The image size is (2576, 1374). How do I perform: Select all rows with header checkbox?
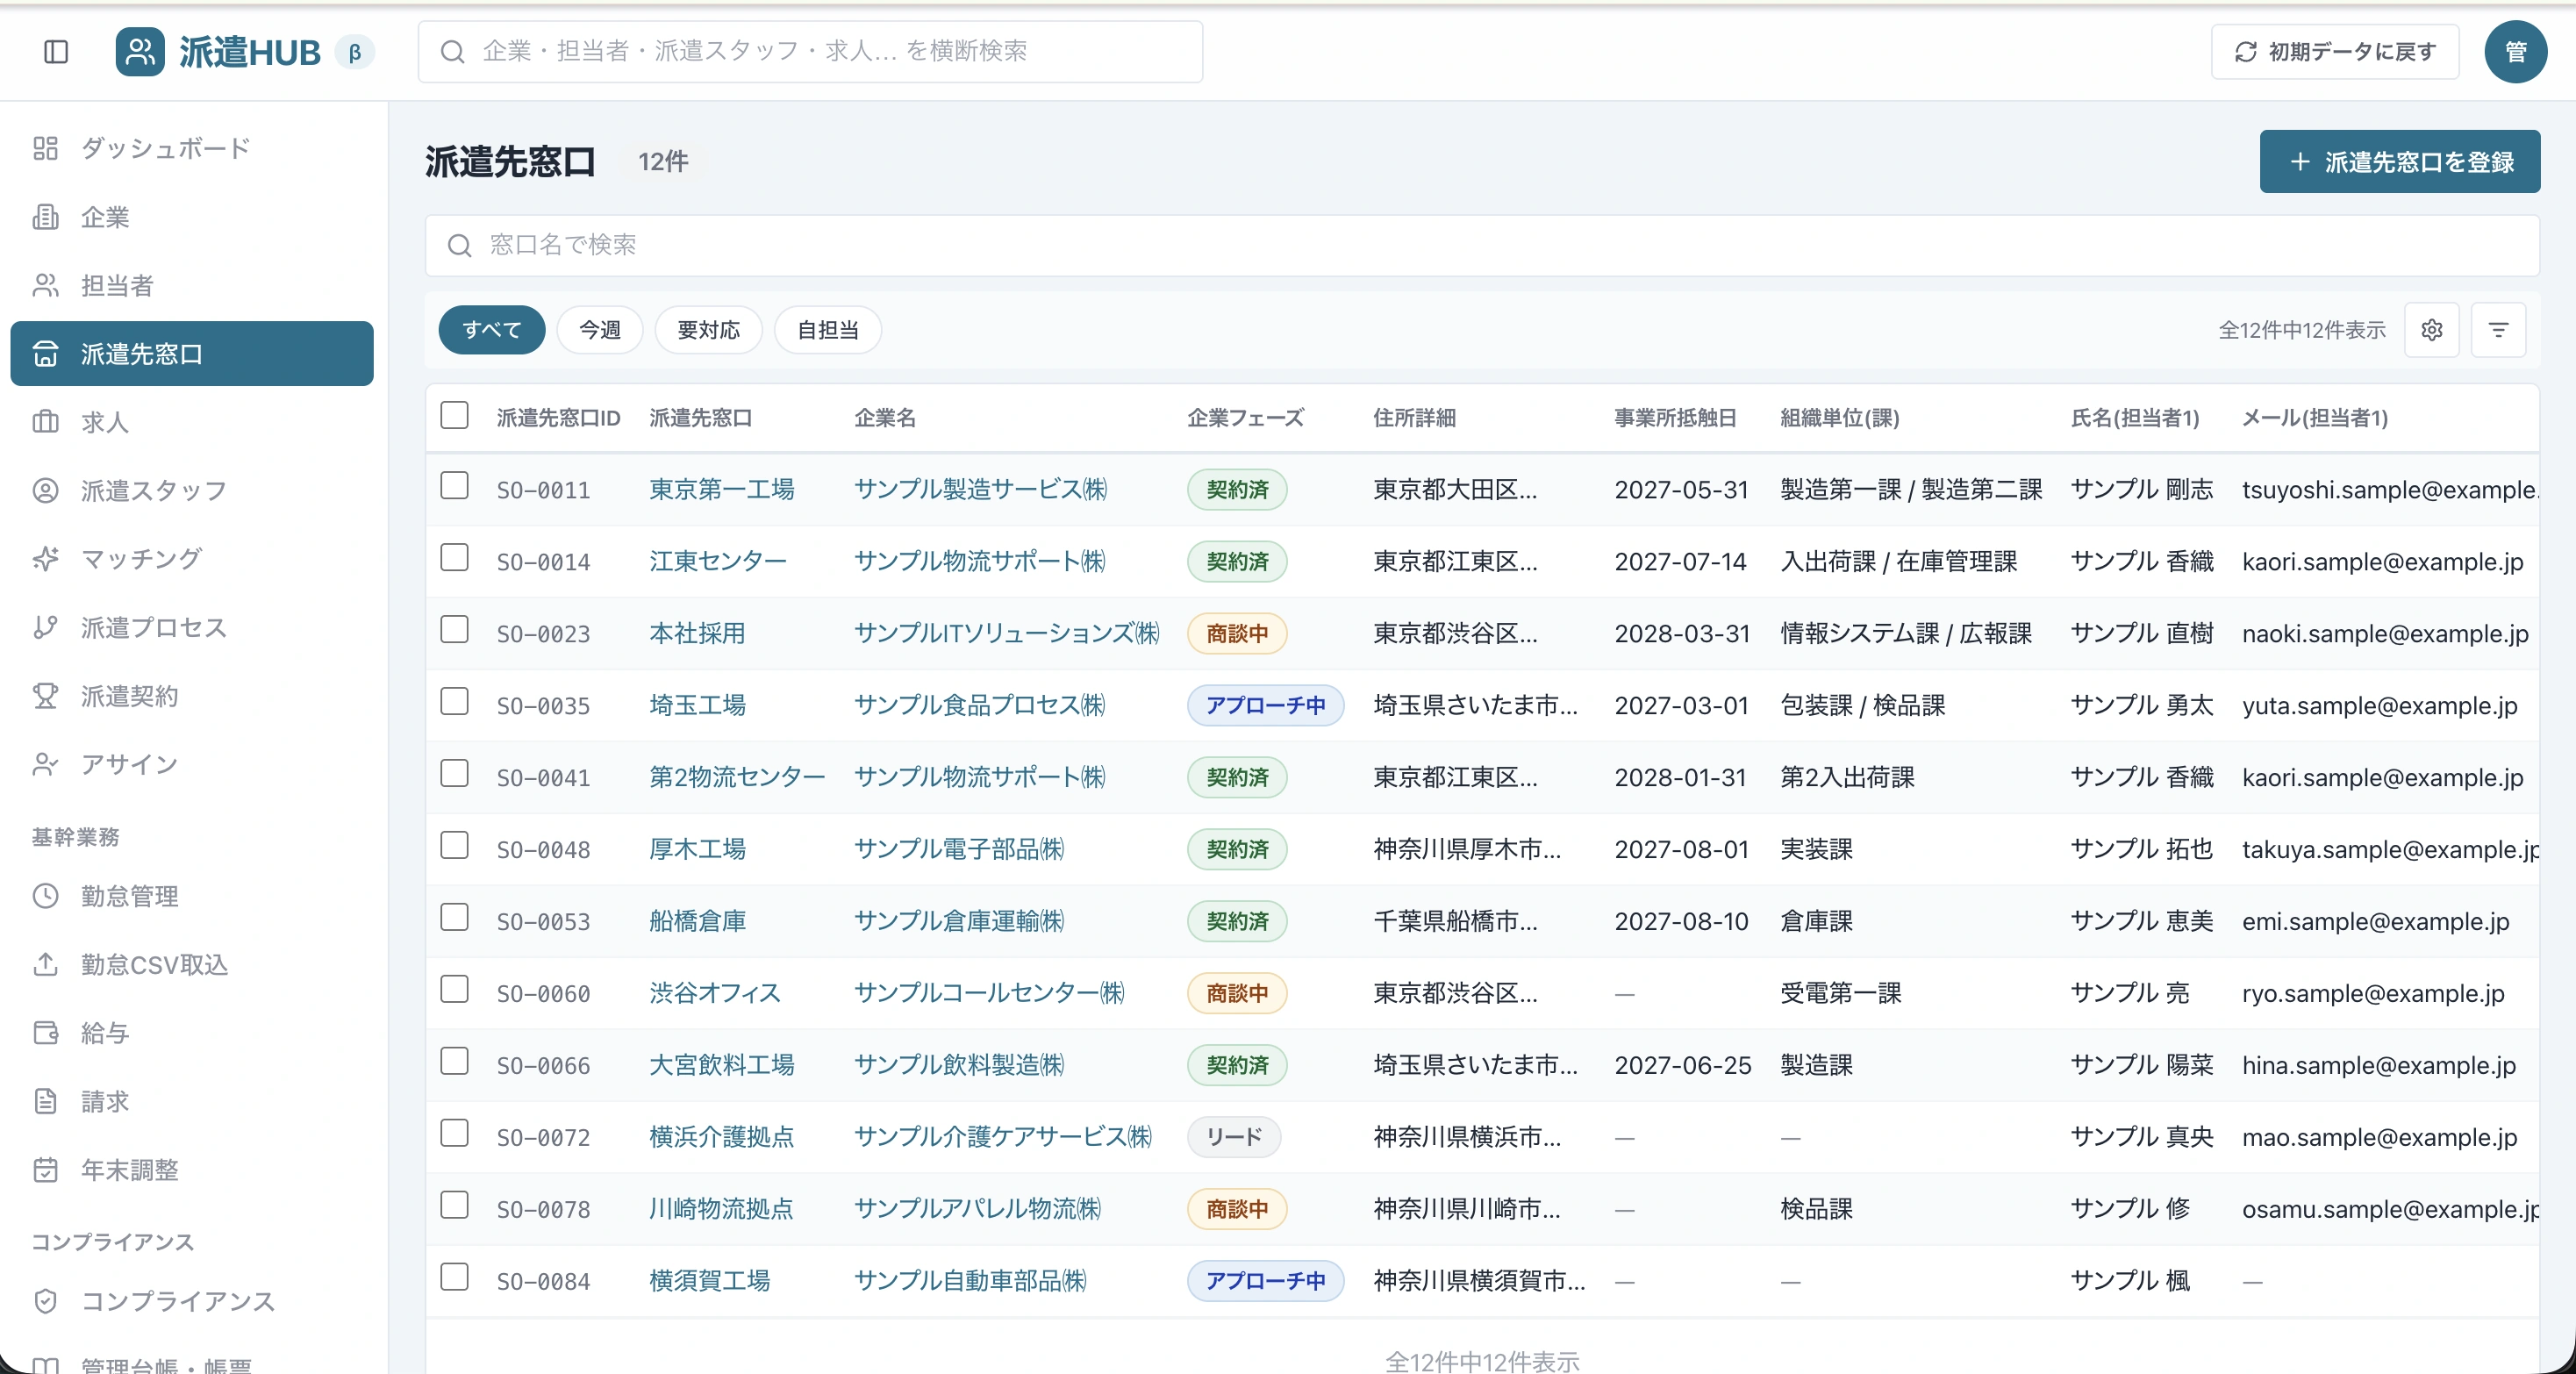click(454, 415)
